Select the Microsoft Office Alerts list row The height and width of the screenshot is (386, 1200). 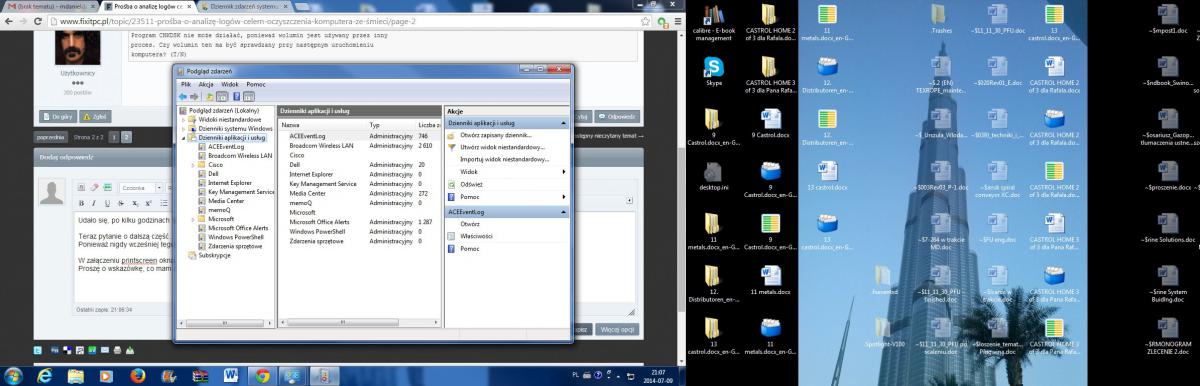click(359, 221)
